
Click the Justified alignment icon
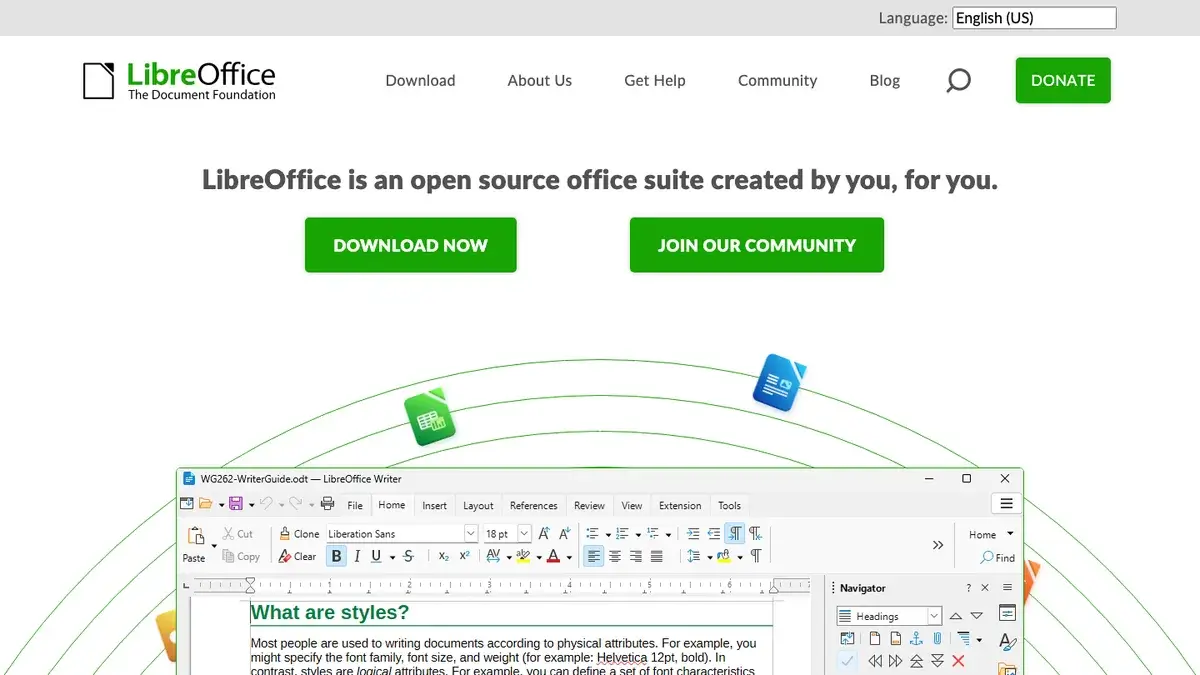(x=657, y=556)
